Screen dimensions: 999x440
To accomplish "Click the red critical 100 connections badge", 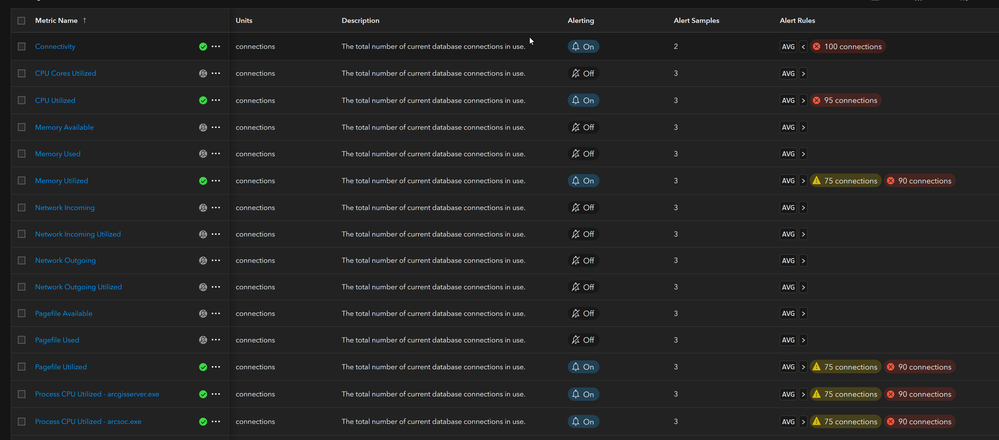I will click(847, 47).
